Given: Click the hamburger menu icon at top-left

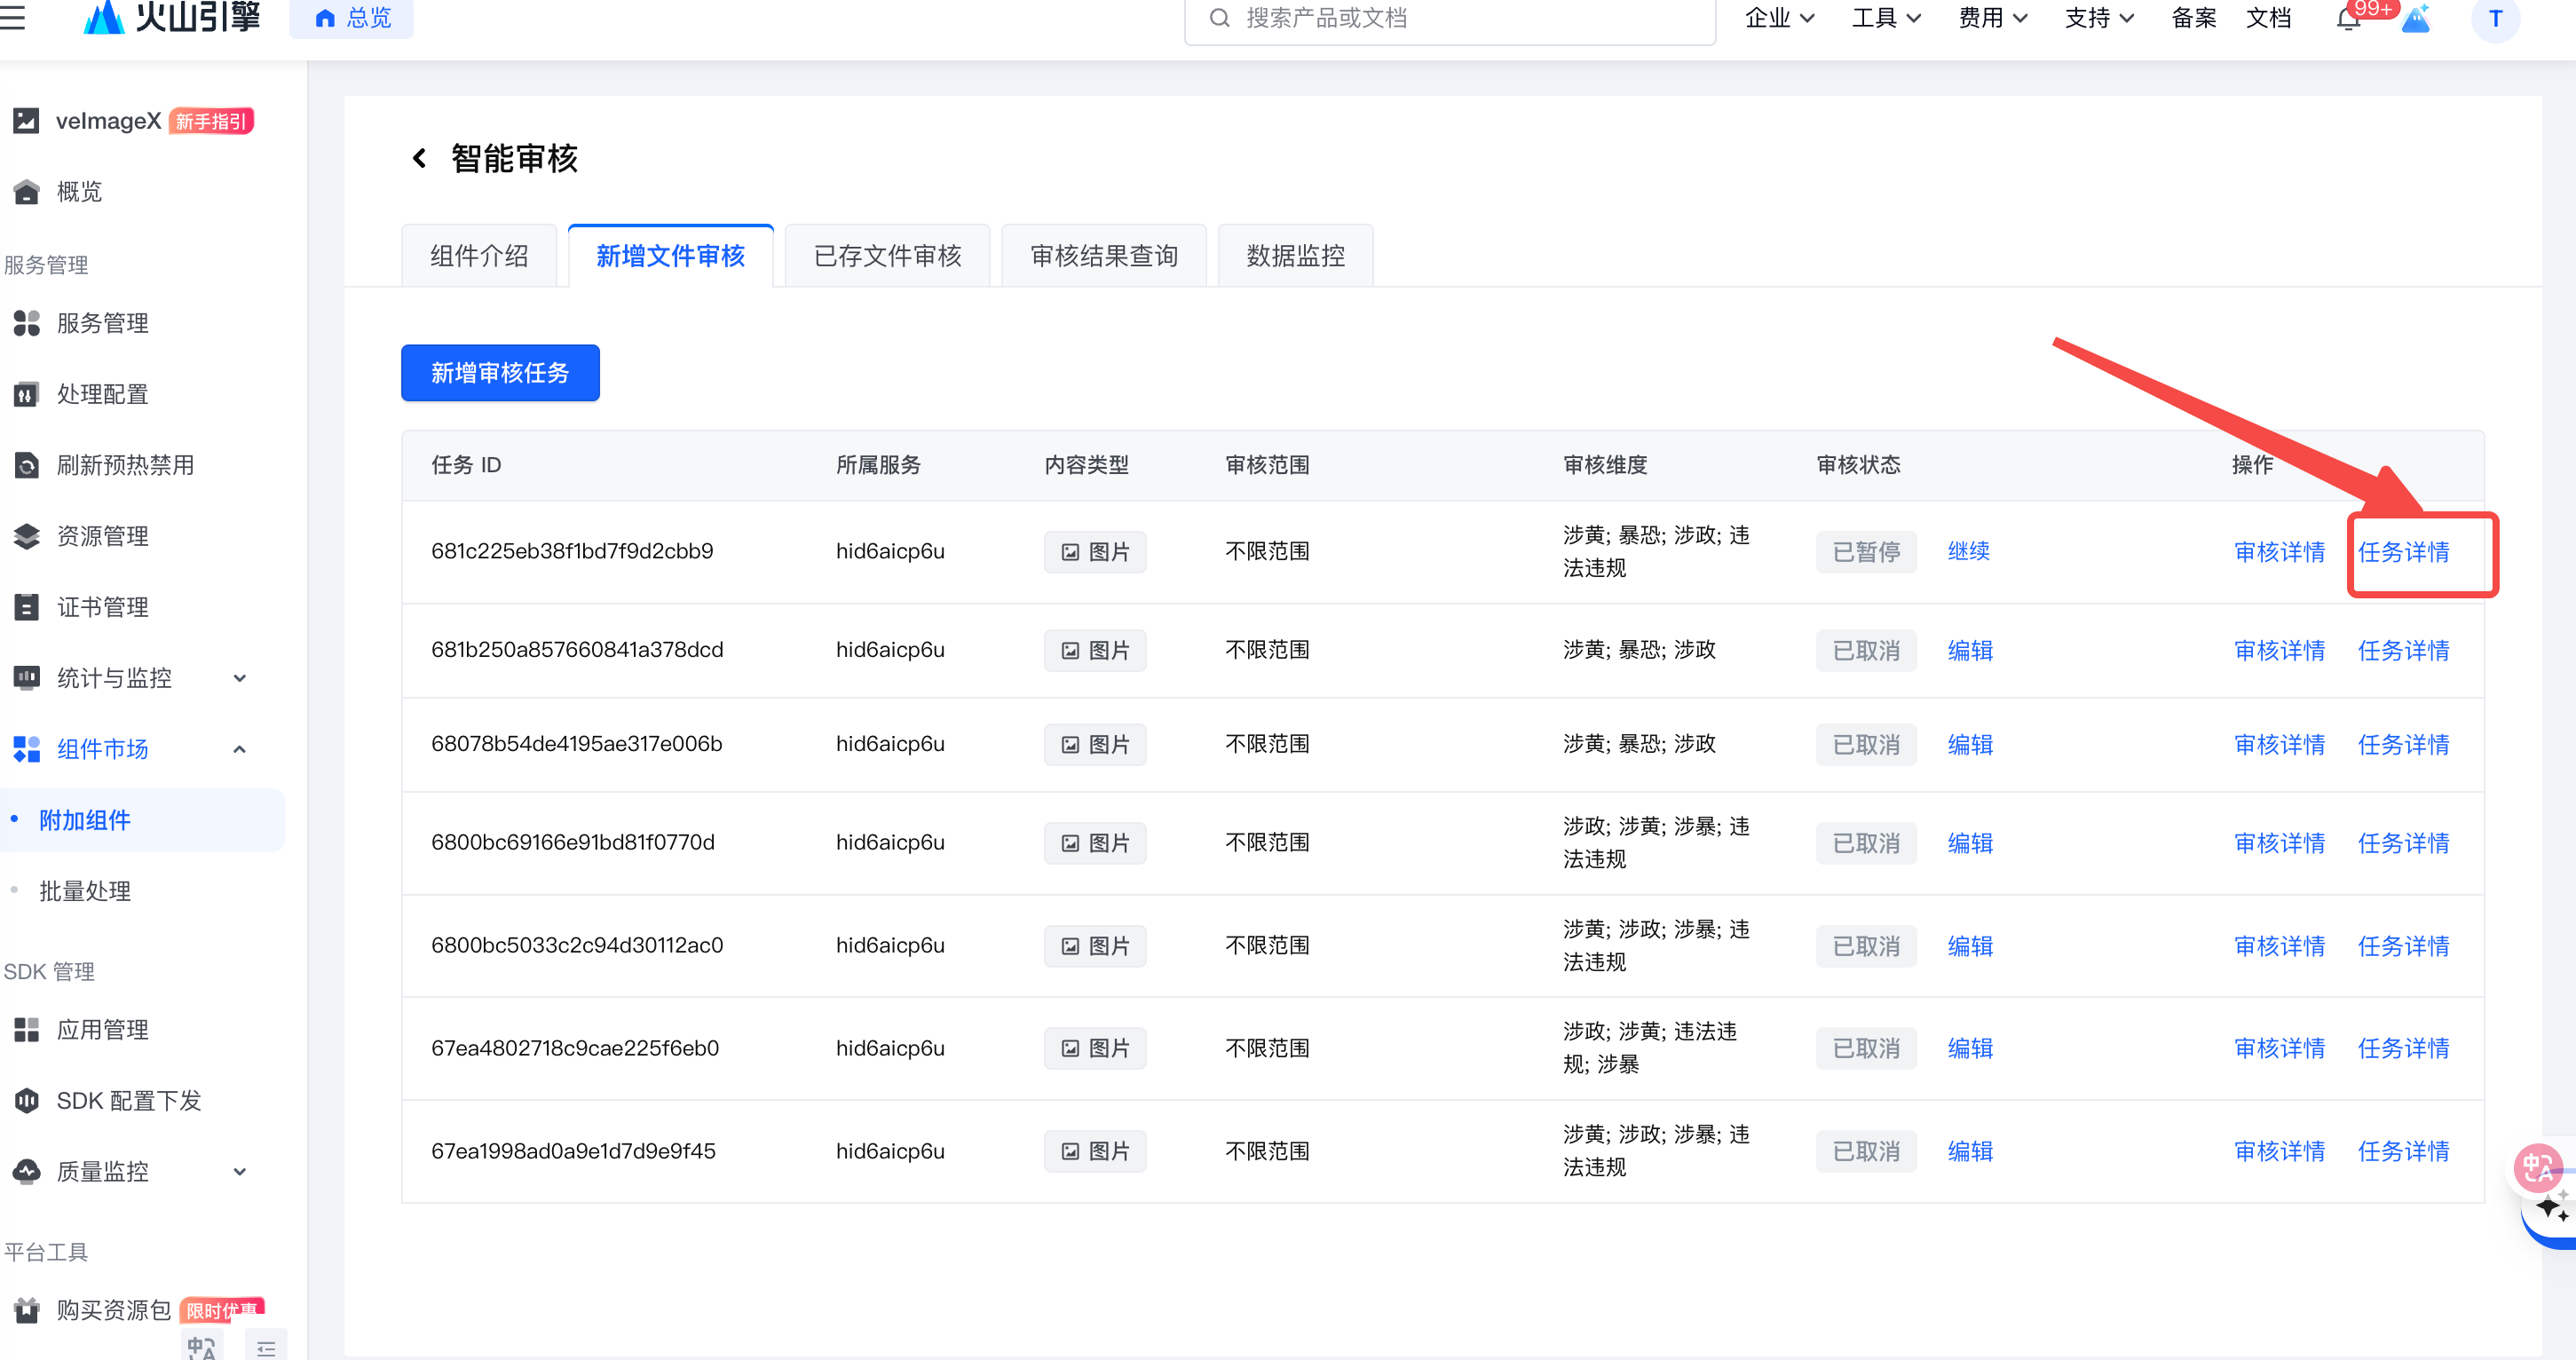Looking at the screenshot, I should click(12, 16).
